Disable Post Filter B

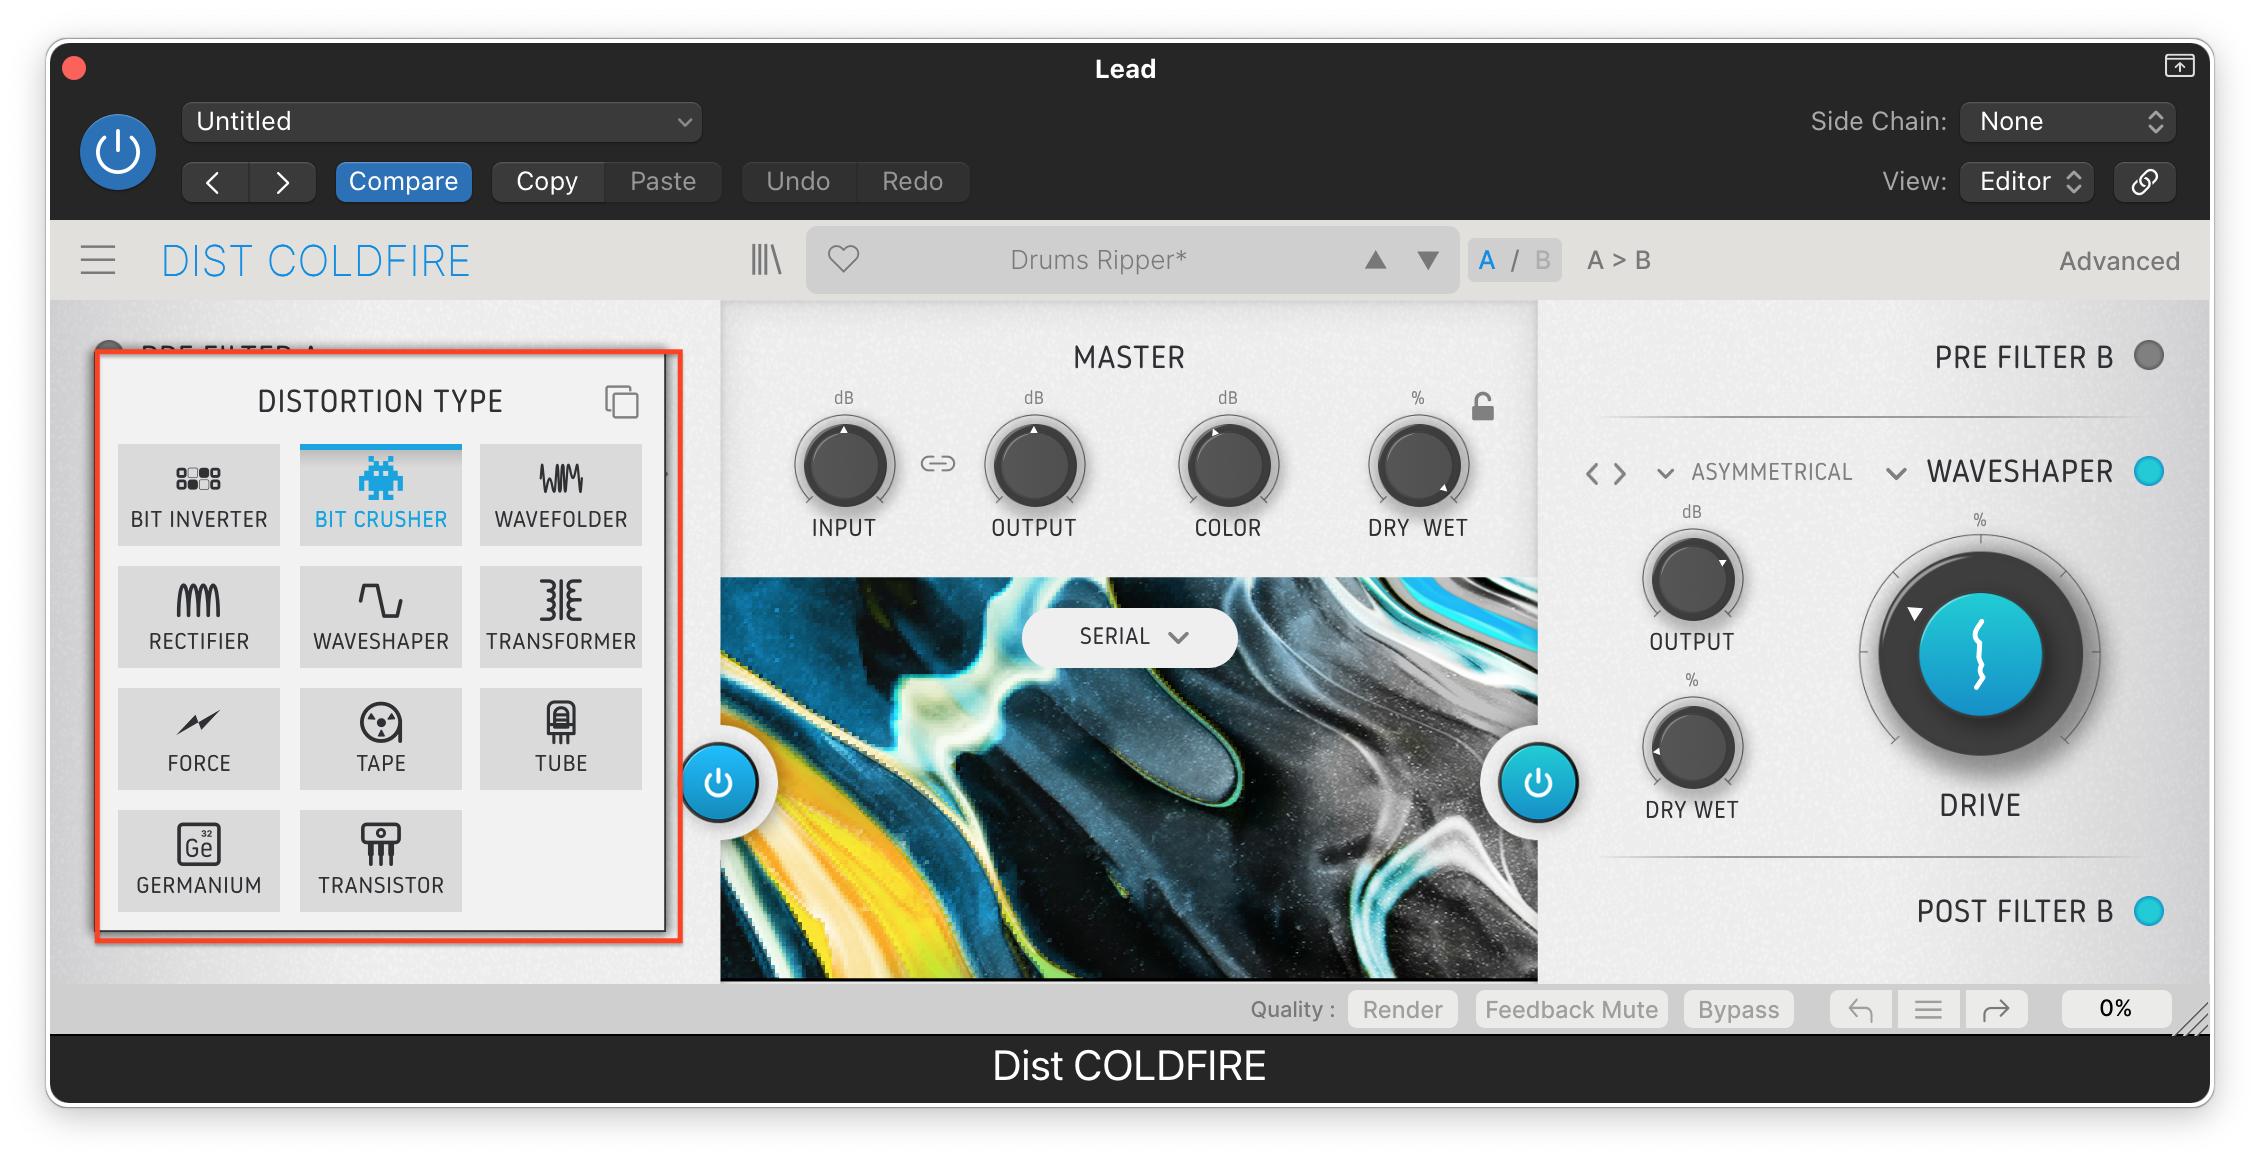coord(2148,911)
